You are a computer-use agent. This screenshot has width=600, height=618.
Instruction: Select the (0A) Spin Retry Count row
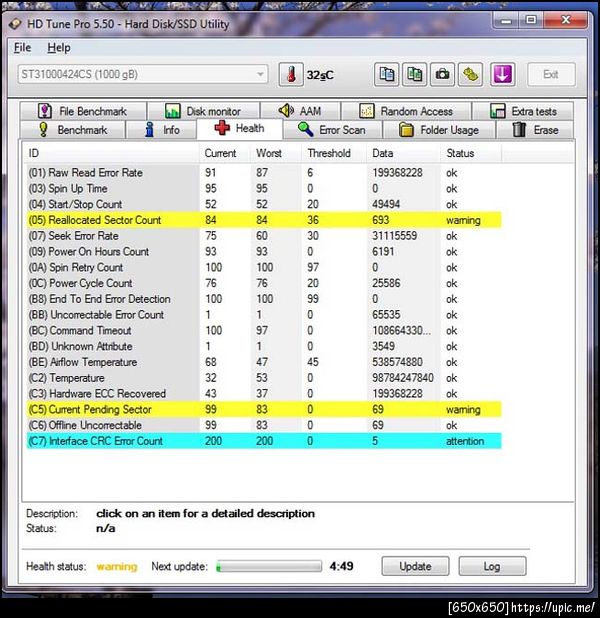pos(264,267)
